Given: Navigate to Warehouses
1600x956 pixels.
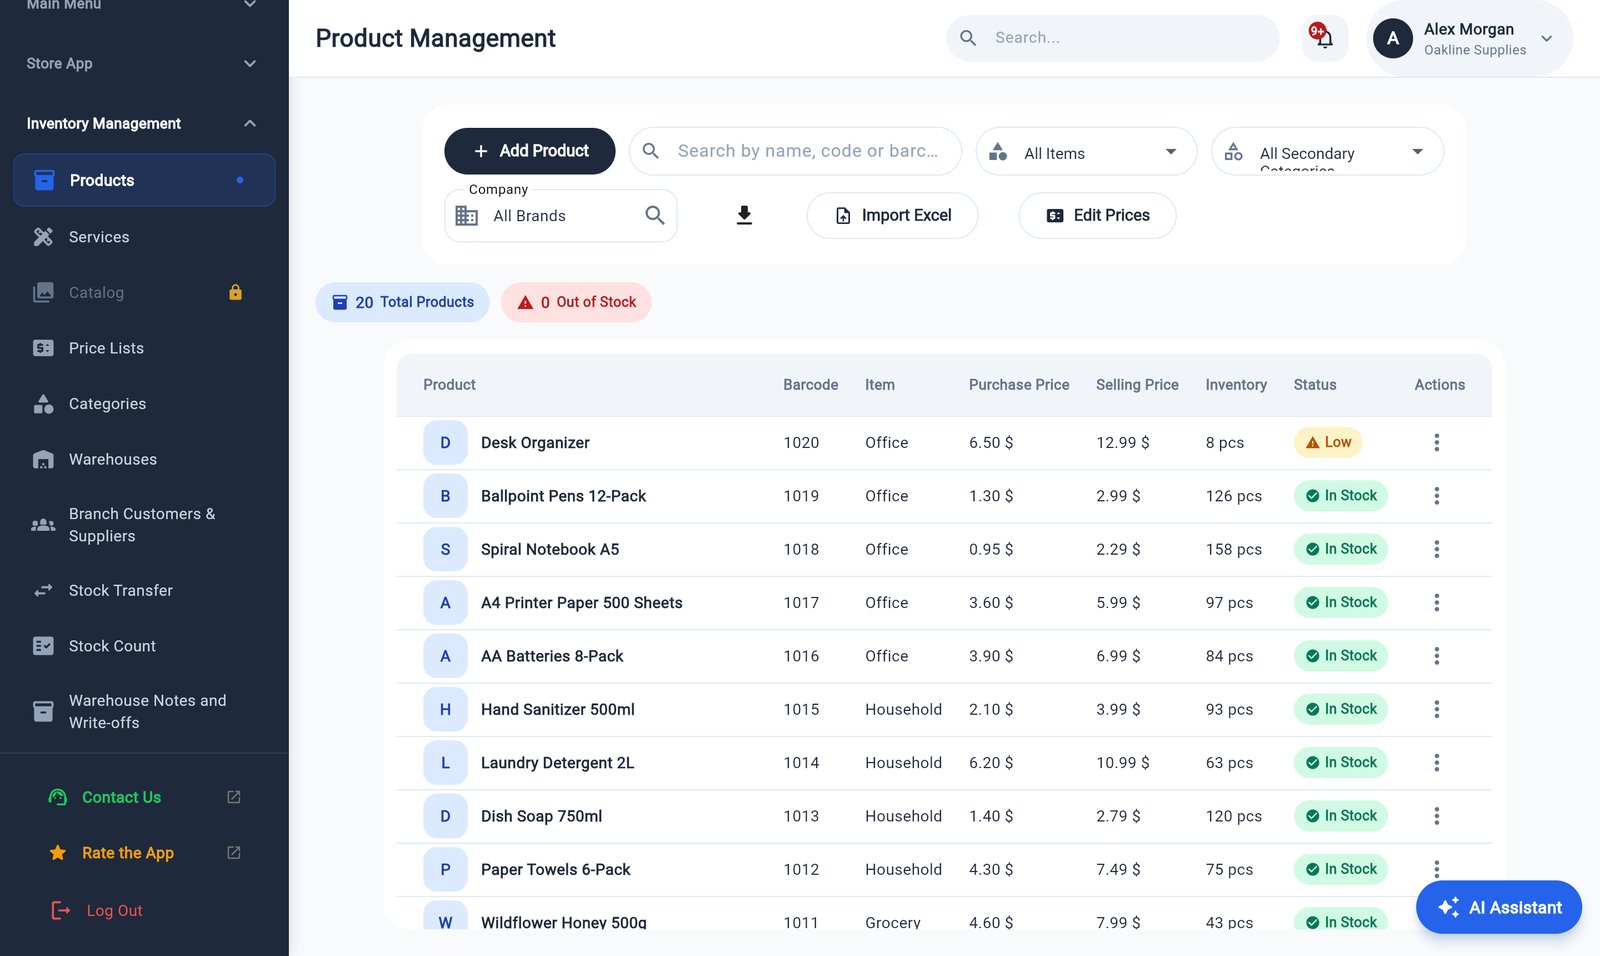Looking at the screenshot, I should [x=145, y=459].
